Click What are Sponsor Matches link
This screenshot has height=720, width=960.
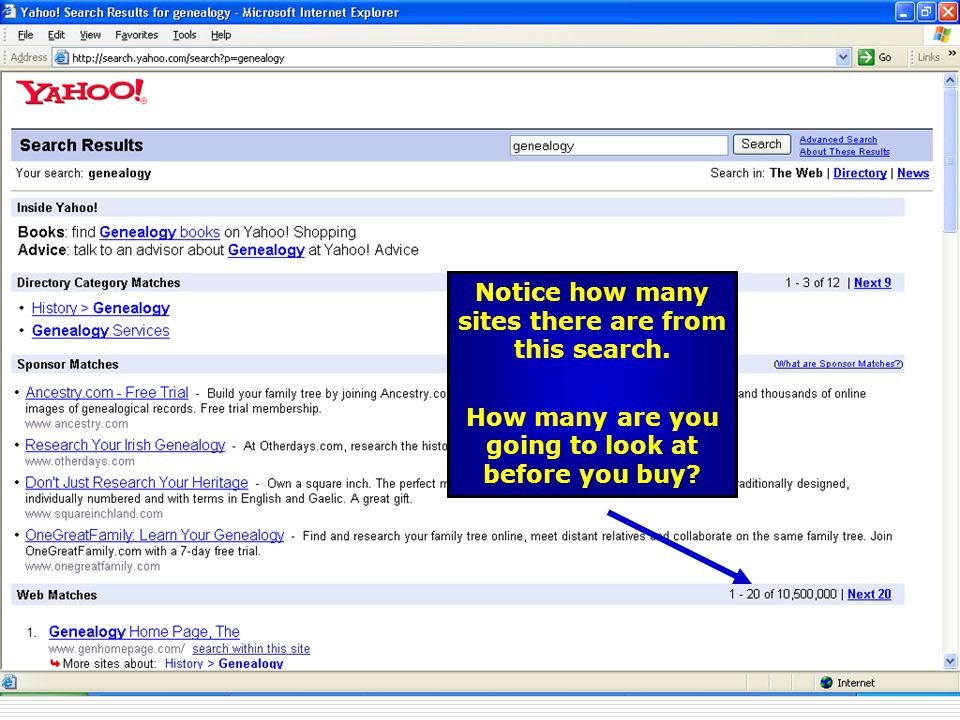pyautogui.click(x=838, y=364)
